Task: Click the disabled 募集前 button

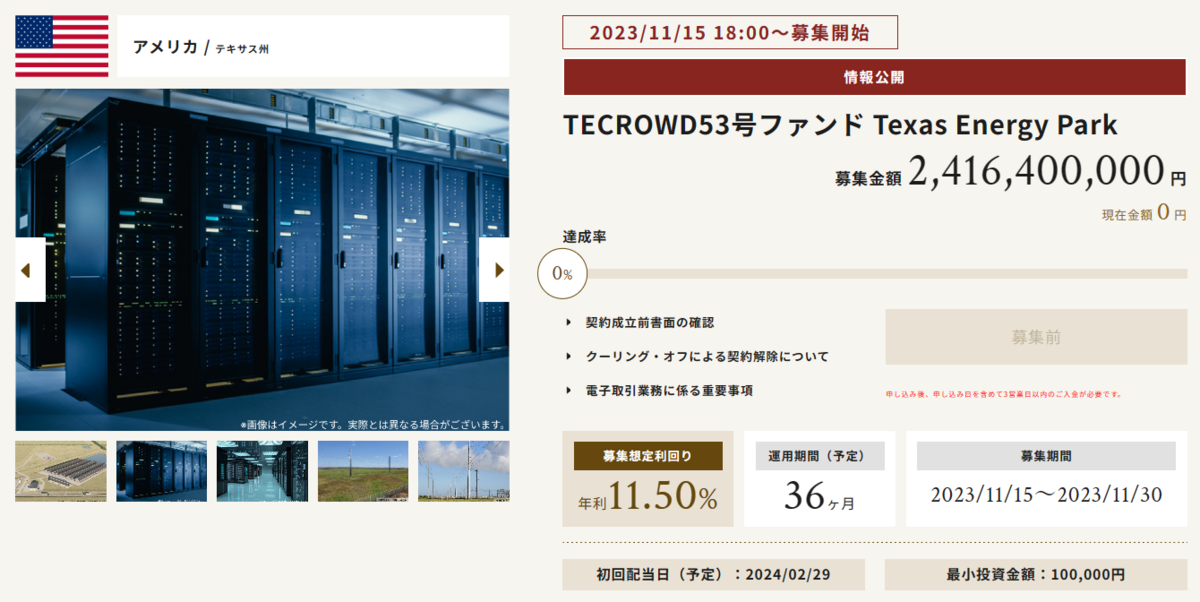Action: point(1036,337)
